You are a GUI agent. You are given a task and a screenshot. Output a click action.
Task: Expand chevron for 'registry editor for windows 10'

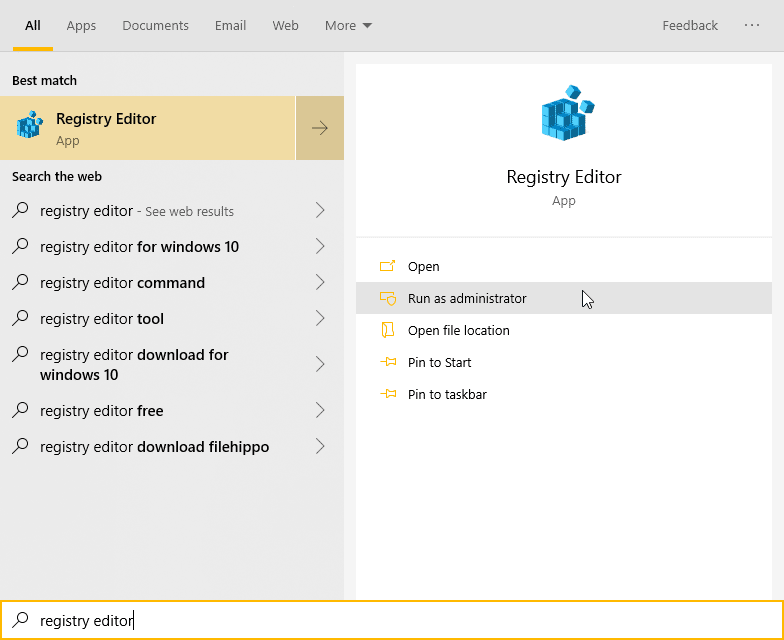click(320, 246)
